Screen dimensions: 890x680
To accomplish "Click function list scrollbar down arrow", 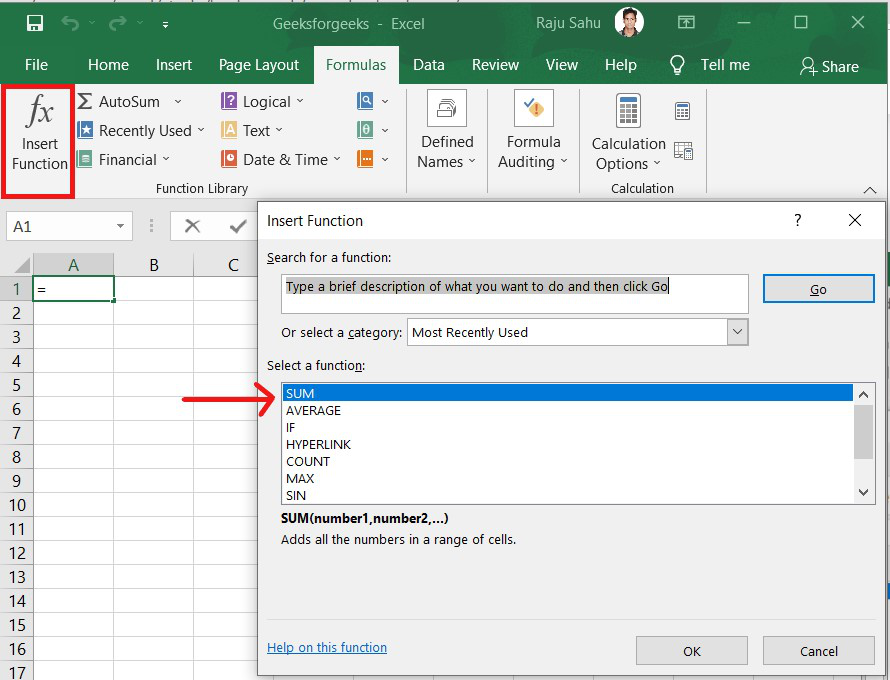I will (x=863, y=492).
